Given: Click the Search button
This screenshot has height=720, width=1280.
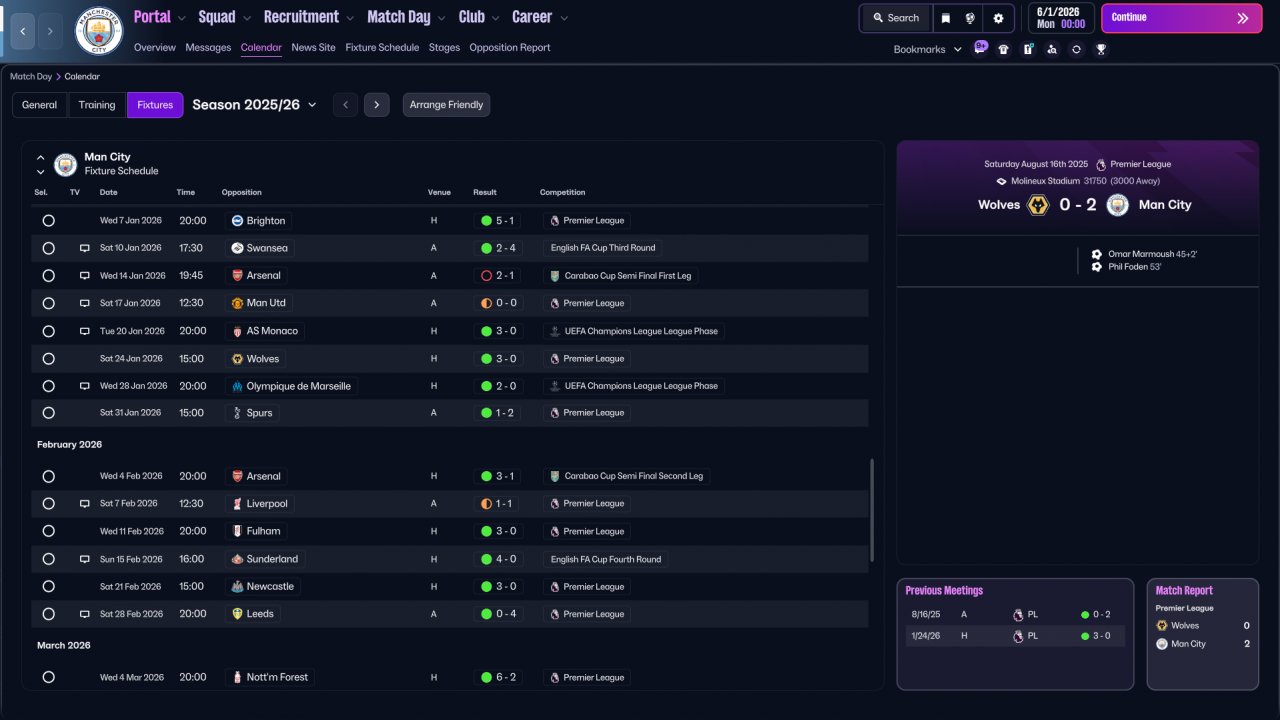Looking at the screenshot, I should point(896,18).
